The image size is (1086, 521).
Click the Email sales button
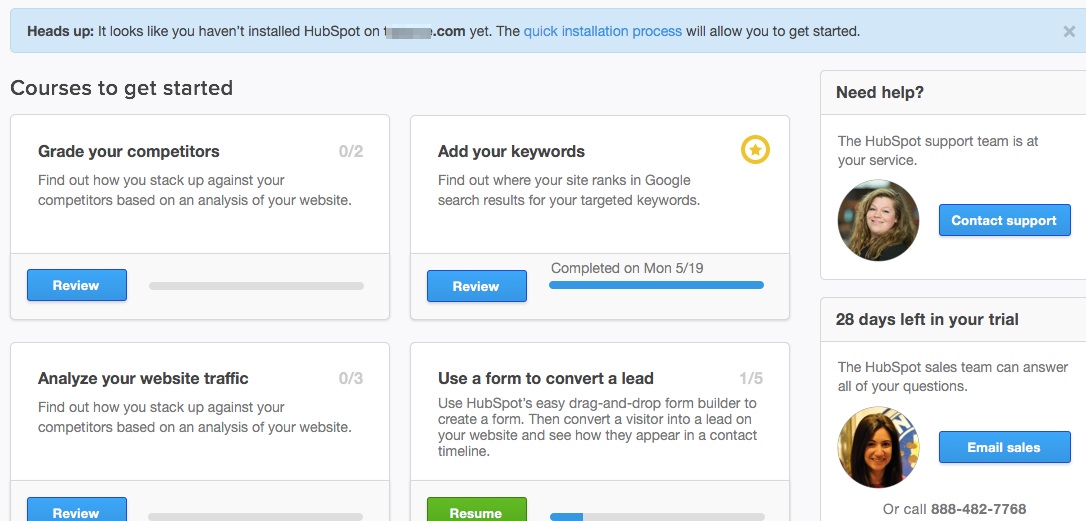tap(1004, 447)
